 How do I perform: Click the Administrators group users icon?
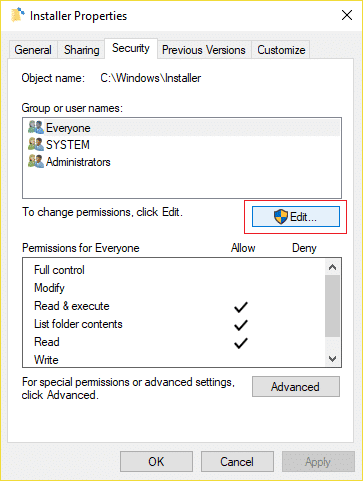coord(36,161)
